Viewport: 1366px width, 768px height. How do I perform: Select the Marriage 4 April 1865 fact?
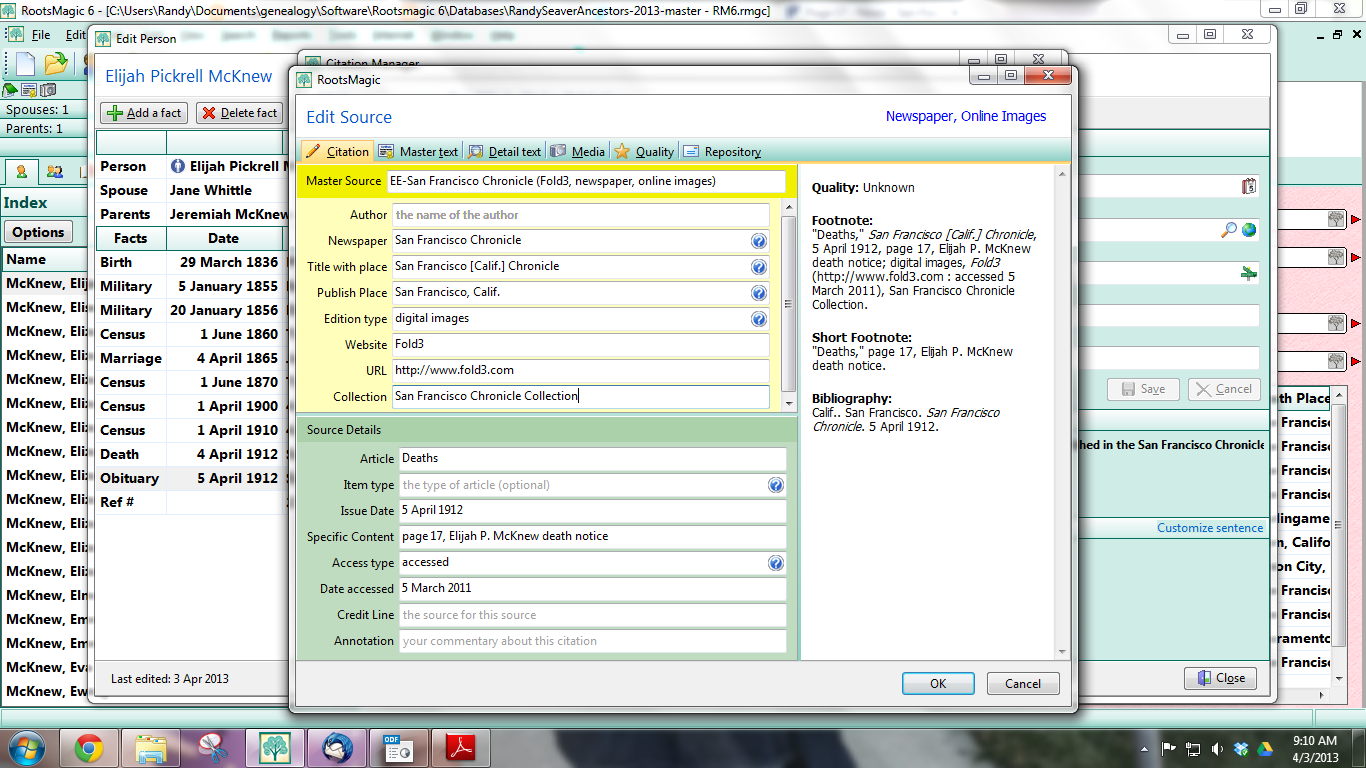point(192,358)
